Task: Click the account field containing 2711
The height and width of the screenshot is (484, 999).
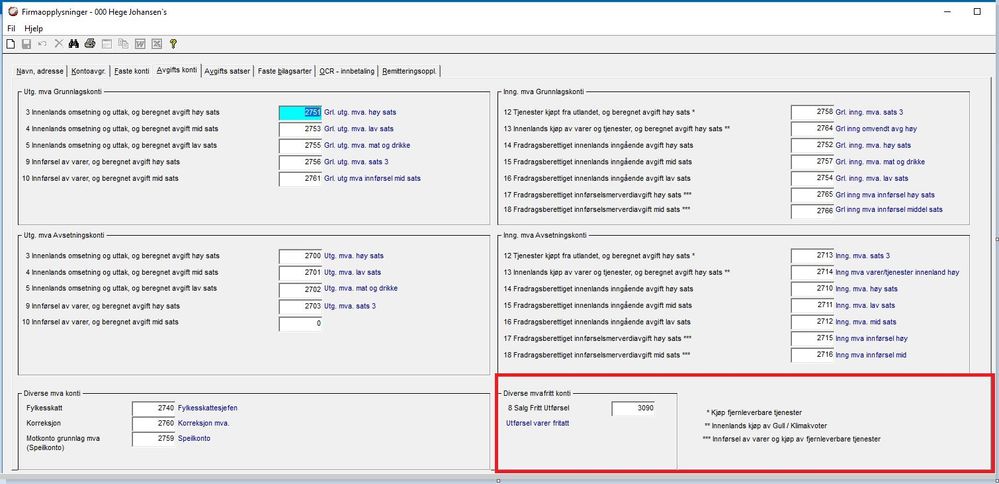Action: click(x=812, y=306)
